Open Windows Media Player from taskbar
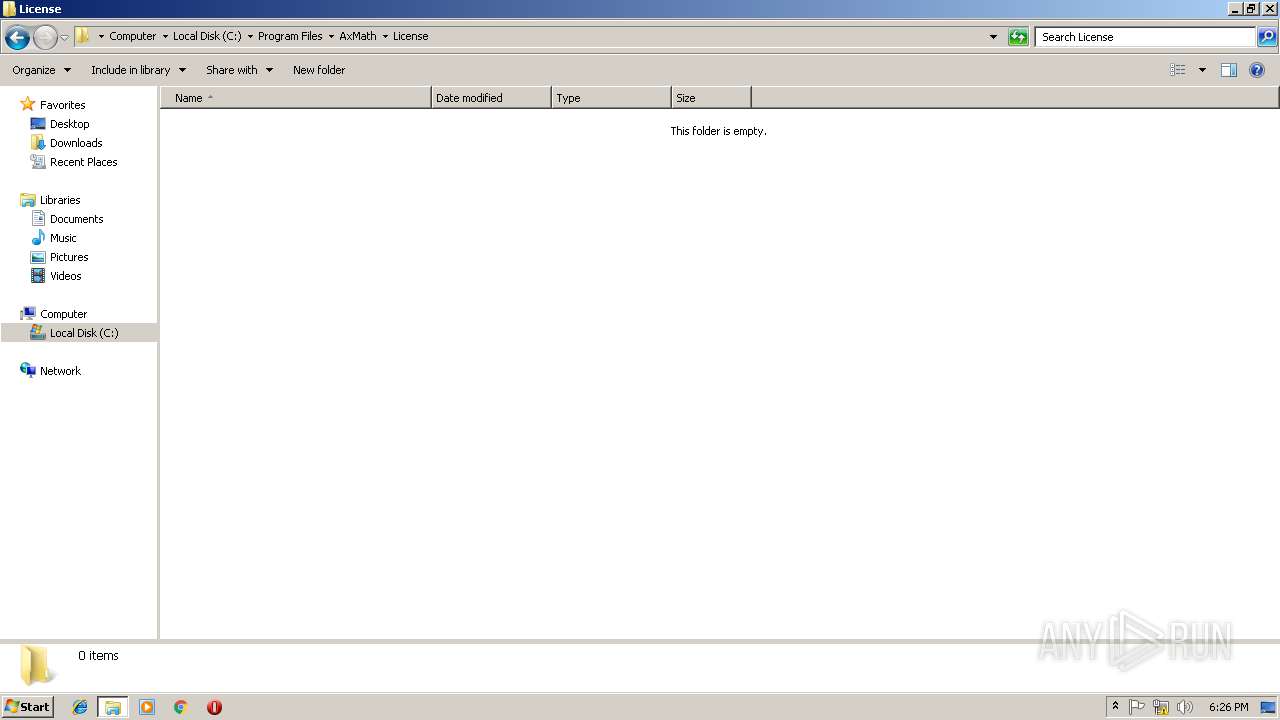Image resolution: width=1280 pixels, height=720 pixels. (147, 707)
